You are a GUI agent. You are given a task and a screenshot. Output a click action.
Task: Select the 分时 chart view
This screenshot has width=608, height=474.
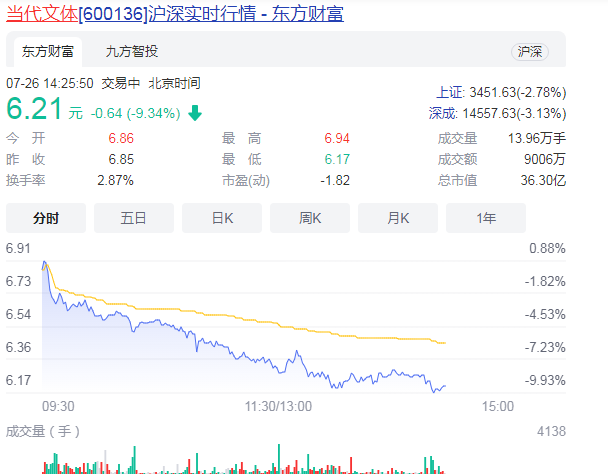(x=46, y=217)
